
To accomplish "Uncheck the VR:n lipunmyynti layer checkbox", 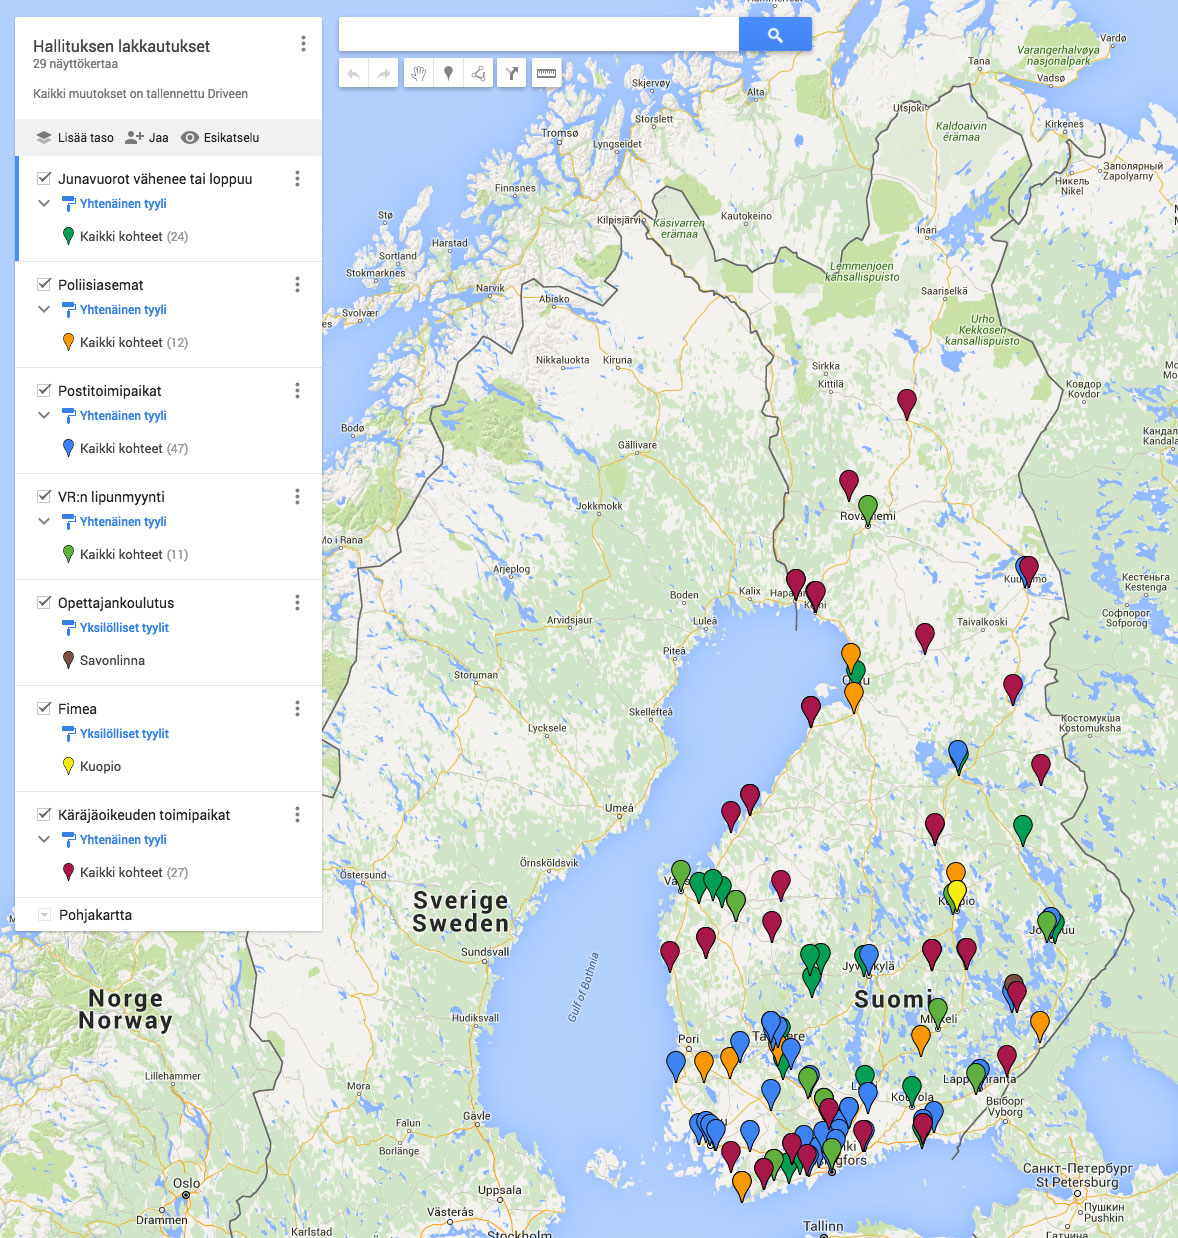I will click(x=44, y=496).
